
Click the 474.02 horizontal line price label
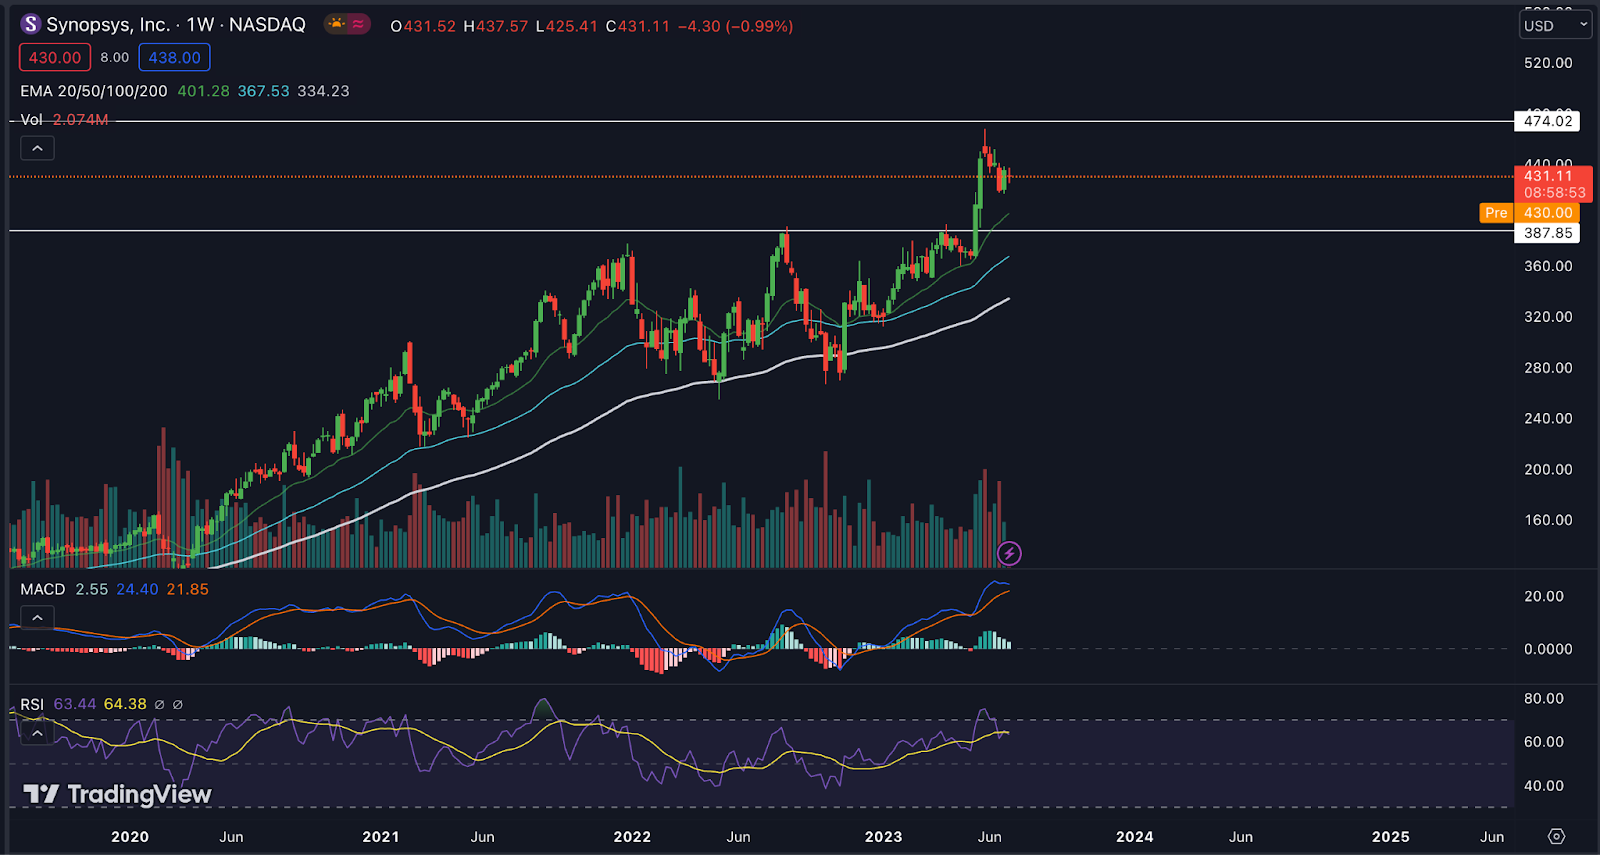click(1547, 121)
